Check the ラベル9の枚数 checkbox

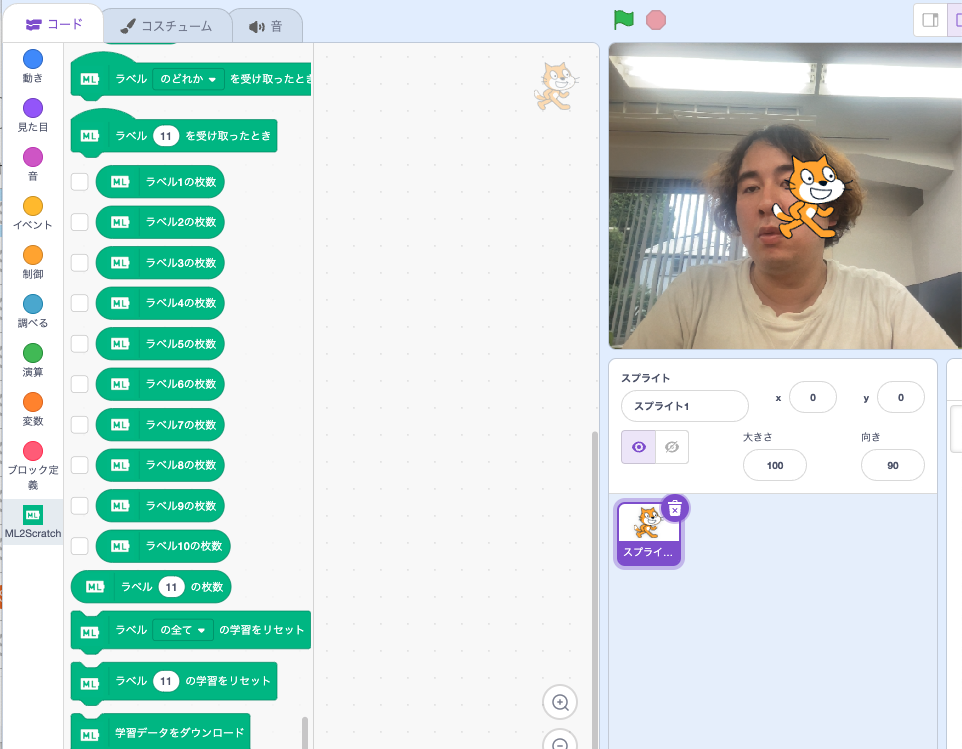click(x=80, y=505)
